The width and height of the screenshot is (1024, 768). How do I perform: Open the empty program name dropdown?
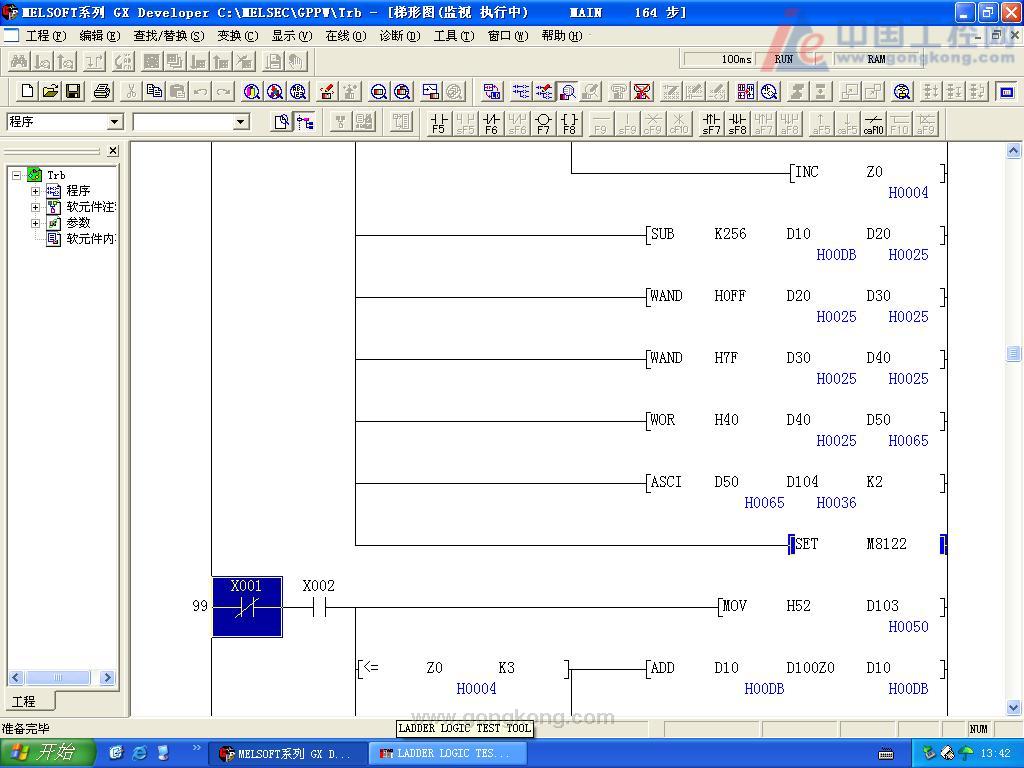tap(240, 122)
